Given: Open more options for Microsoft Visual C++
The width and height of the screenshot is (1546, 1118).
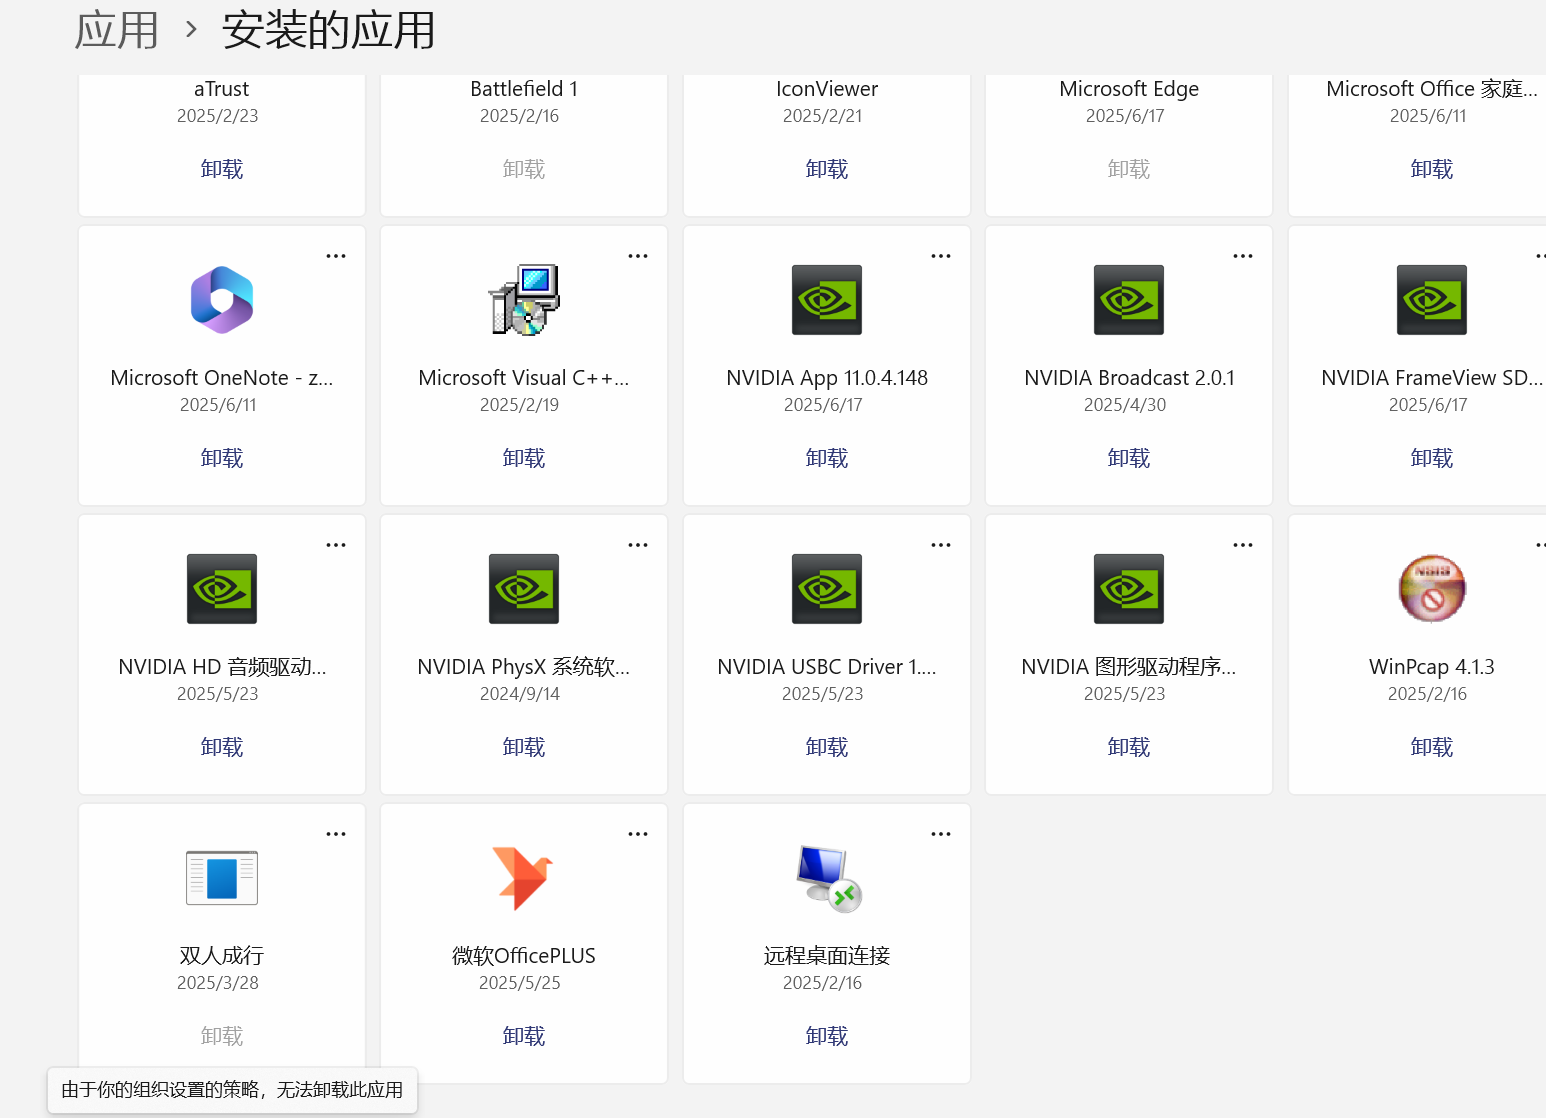Looking at the screenshot, I should click(x=638, y=256).
